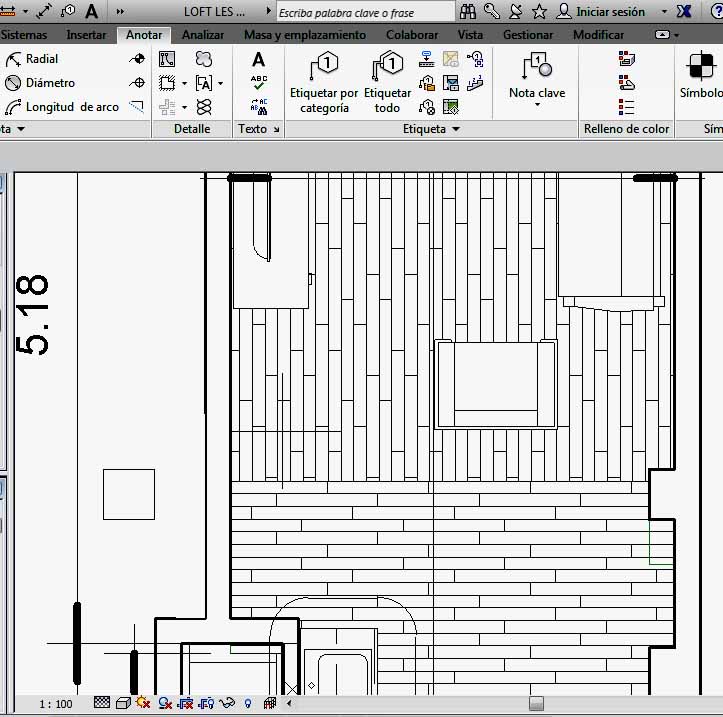The height and width of the screenshot is (717, 723).
Task: Click the keyword search input field
Action: [364, 13]
